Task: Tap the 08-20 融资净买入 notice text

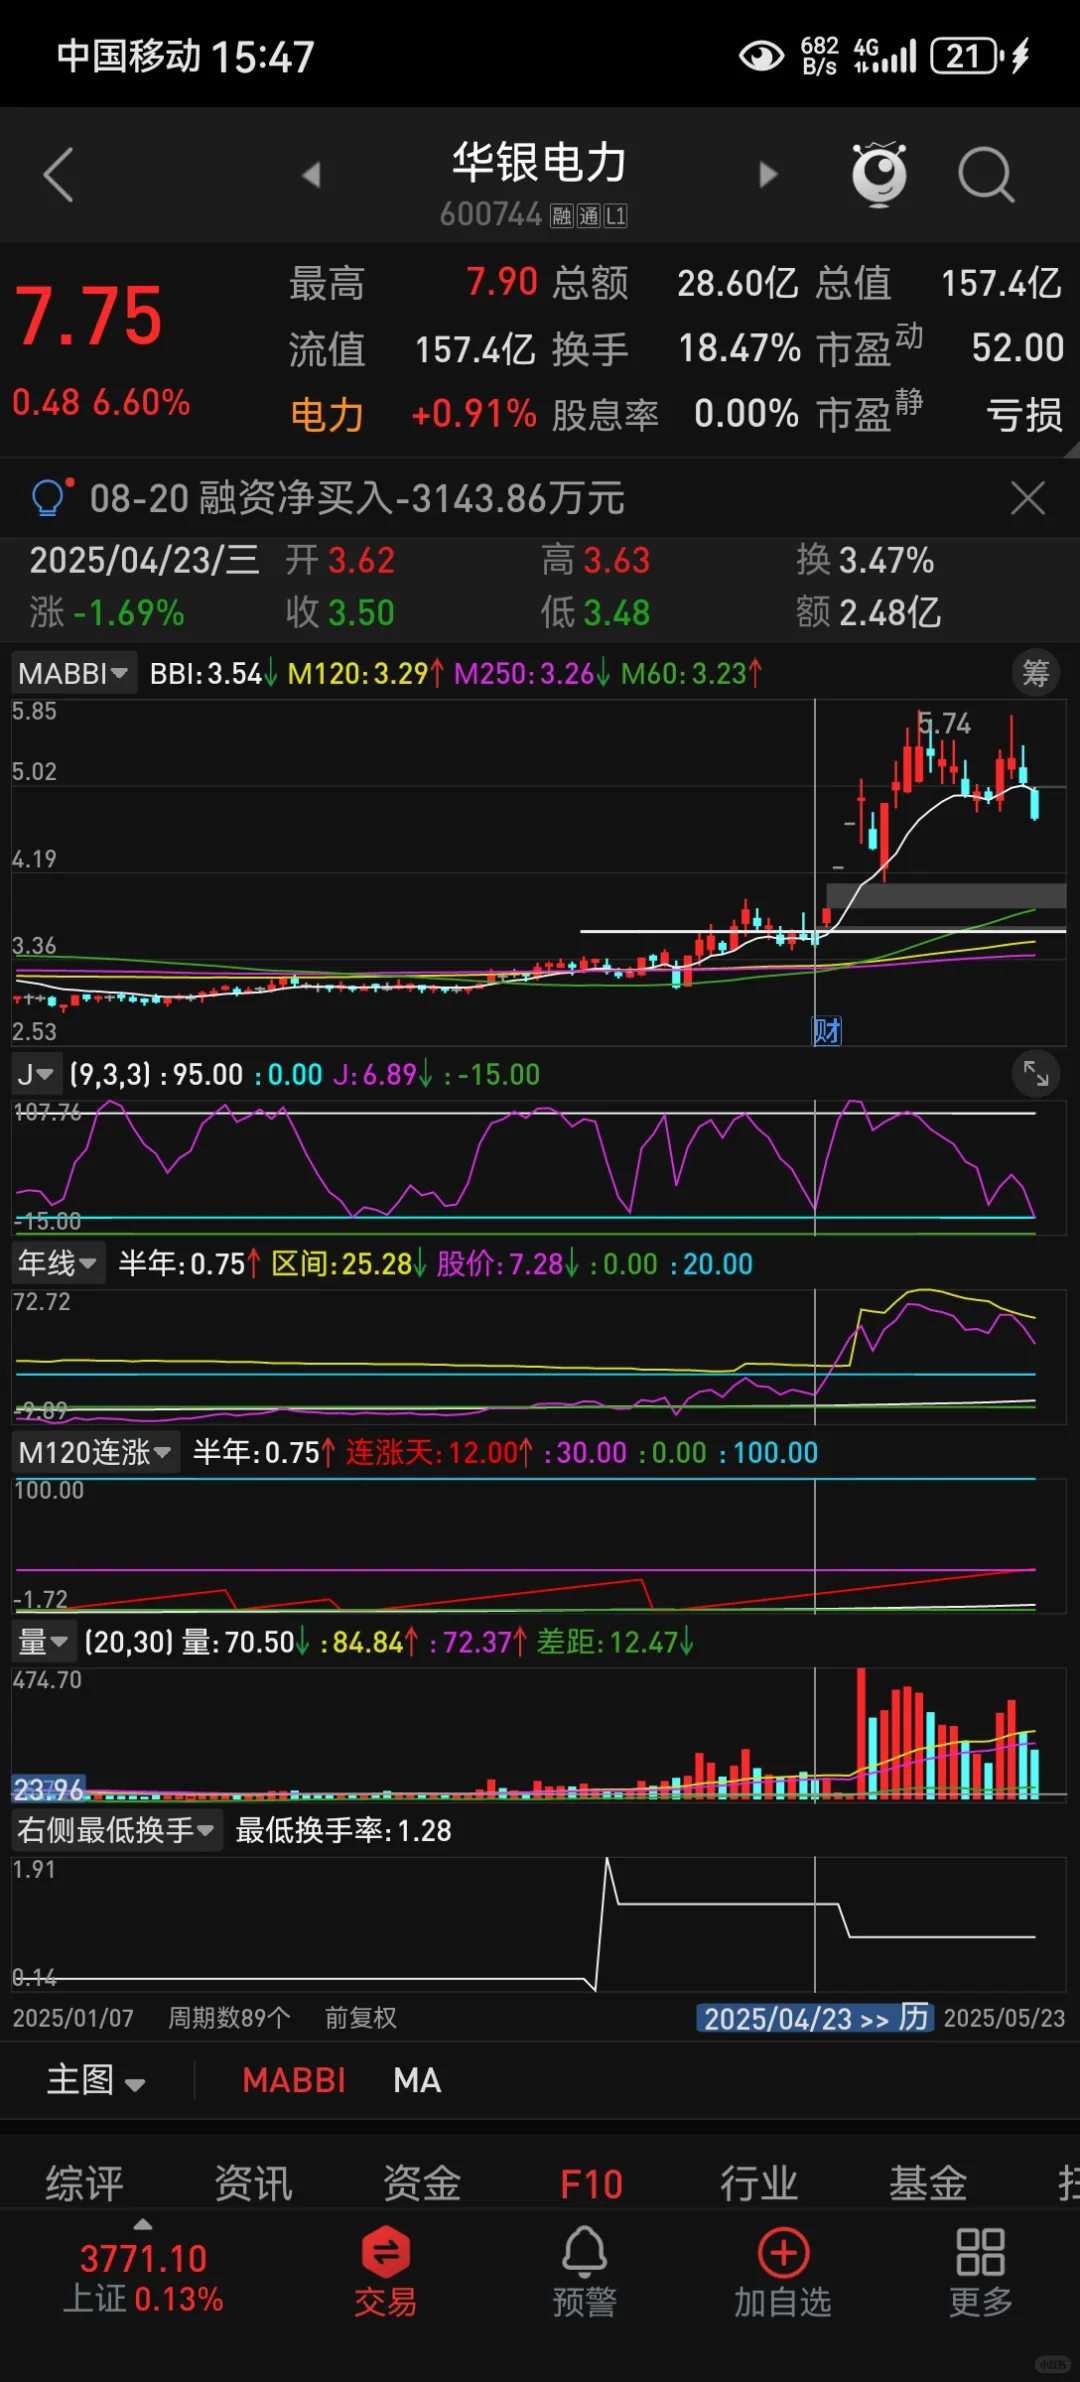Action: [x=357, y=497]
